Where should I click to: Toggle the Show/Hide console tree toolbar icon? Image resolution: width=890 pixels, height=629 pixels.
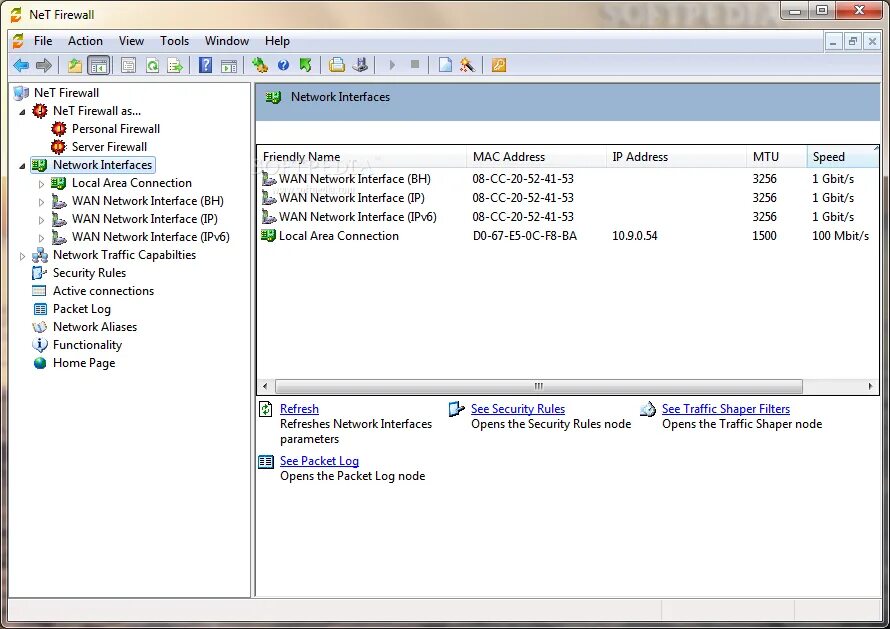pos(99,65)
